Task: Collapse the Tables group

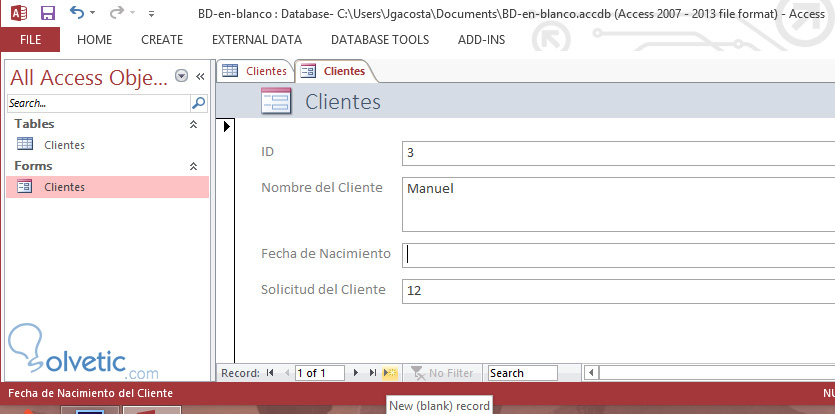Action: pyautogui.click(x=193, y=124)
